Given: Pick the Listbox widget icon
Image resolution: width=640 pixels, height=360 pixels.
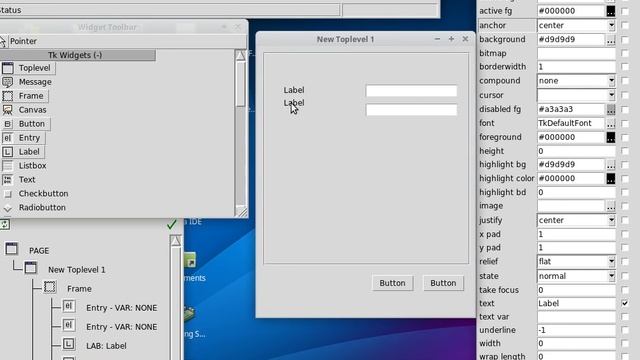Looking at the screenshot, I should [8, 166].
